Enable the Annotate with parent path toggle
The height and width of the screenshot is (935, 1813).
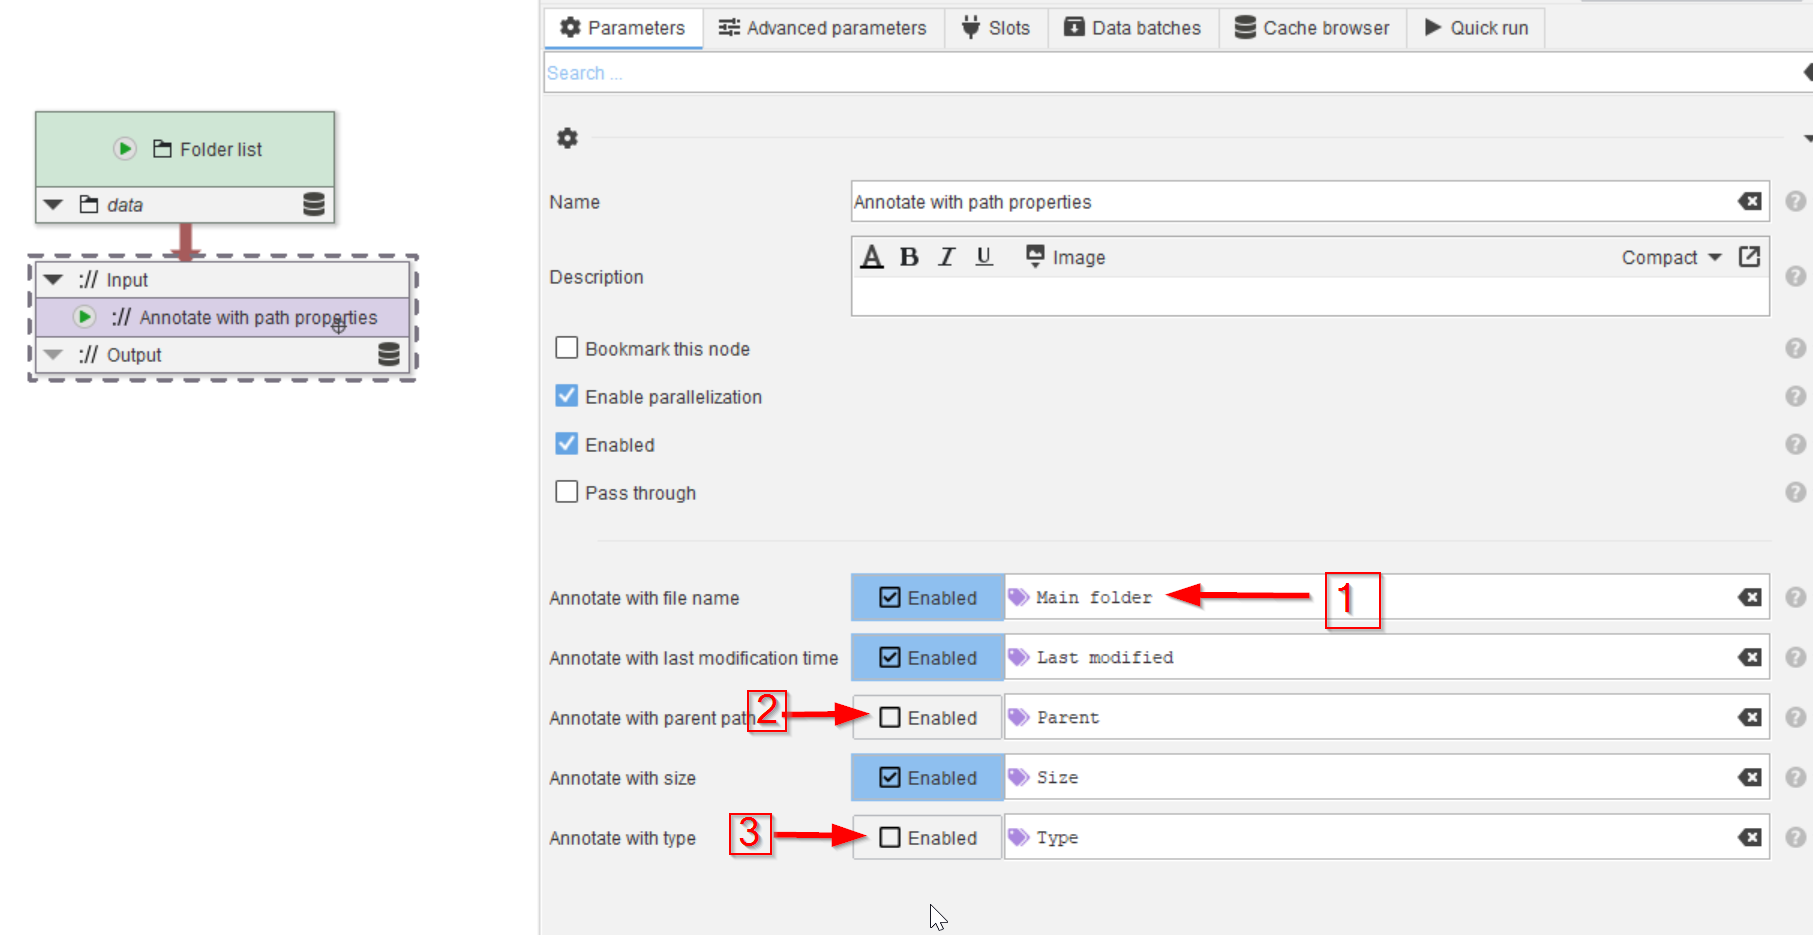tap(927, 718)
